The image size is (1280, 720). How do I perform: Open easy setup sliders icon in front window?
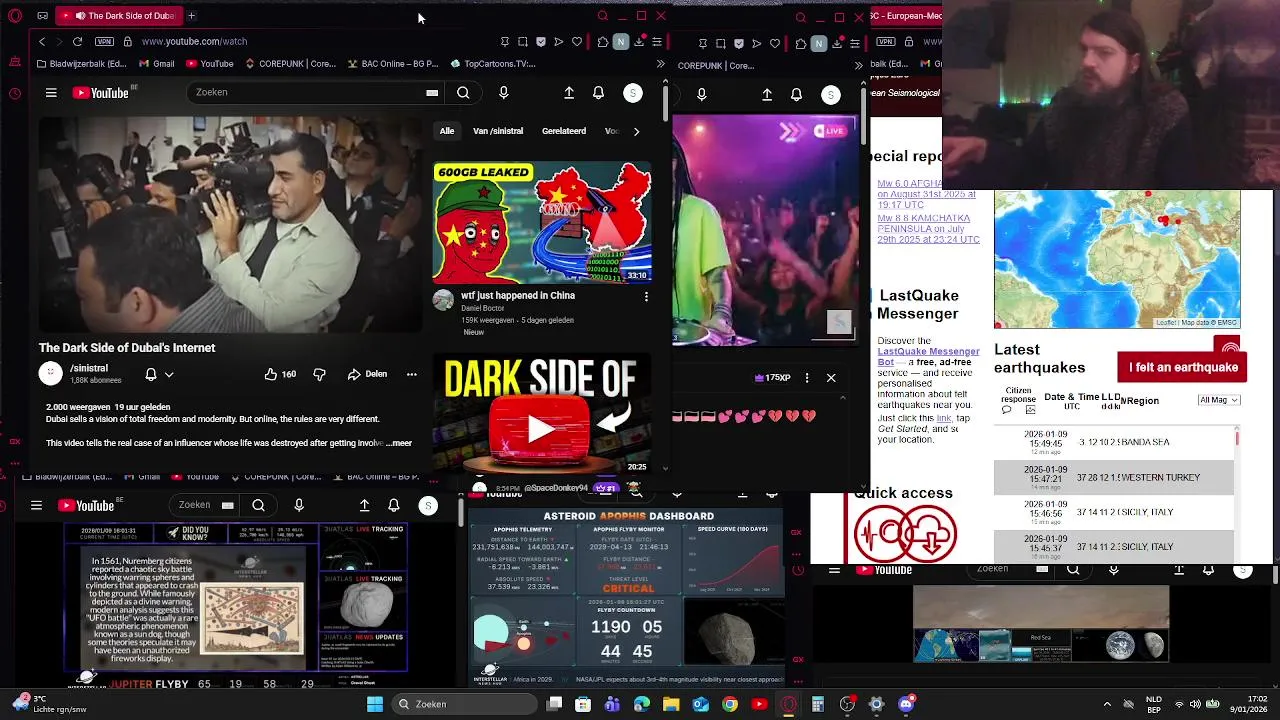pos(657,42)
